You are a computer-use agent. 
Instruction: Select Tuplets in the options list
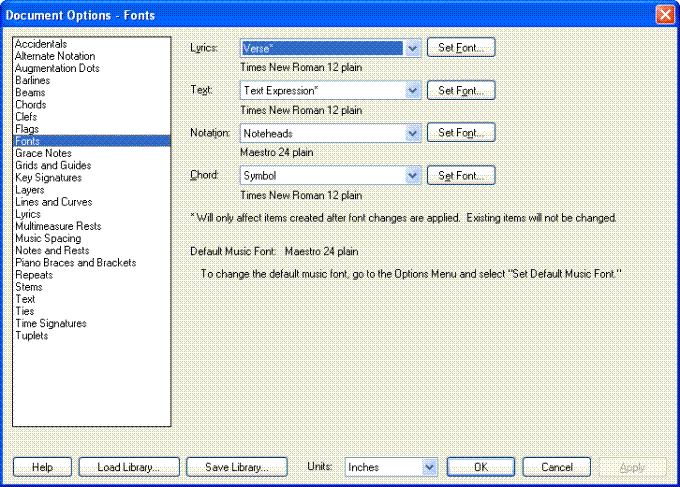32,336
